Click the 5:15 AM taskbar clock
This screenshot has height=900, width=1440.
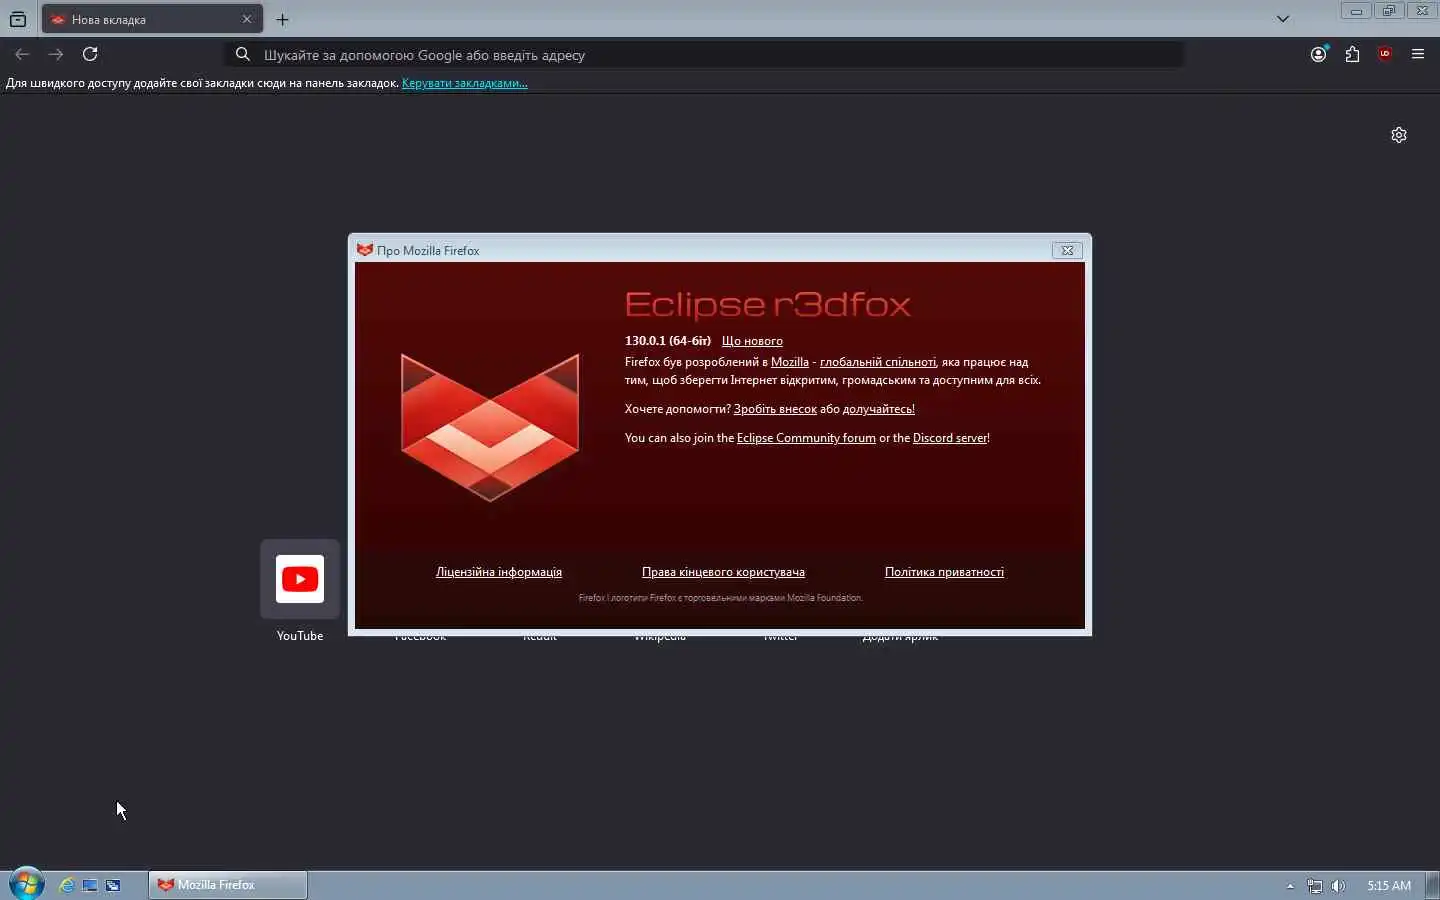1389,886
